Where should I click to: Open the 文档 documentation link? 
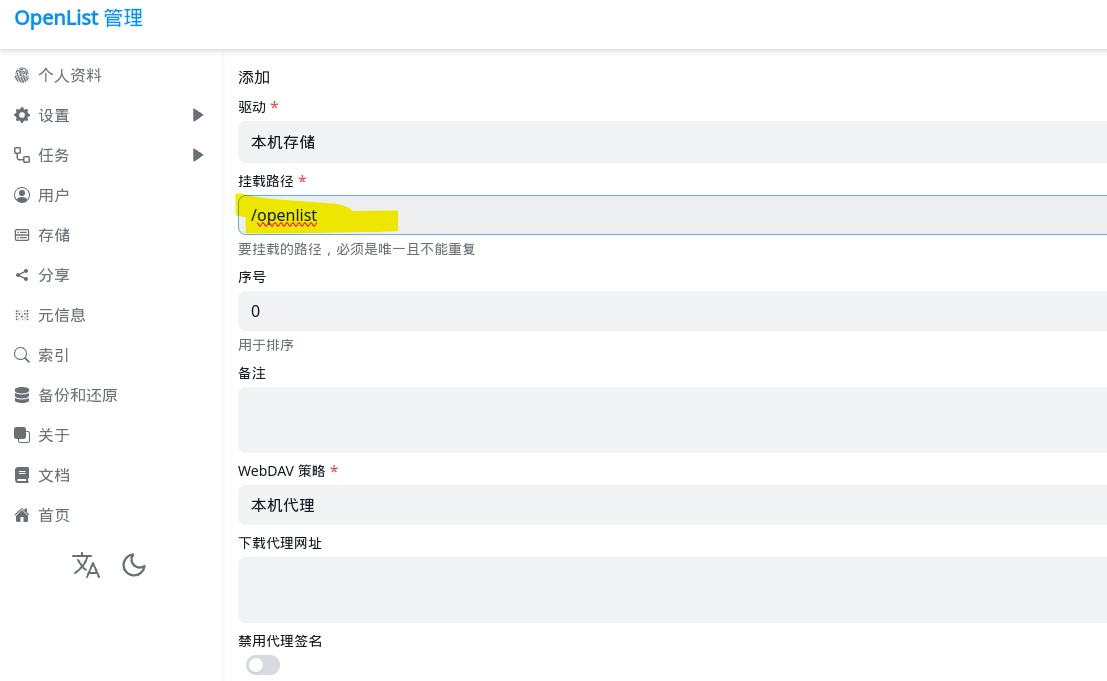[54, 475]
